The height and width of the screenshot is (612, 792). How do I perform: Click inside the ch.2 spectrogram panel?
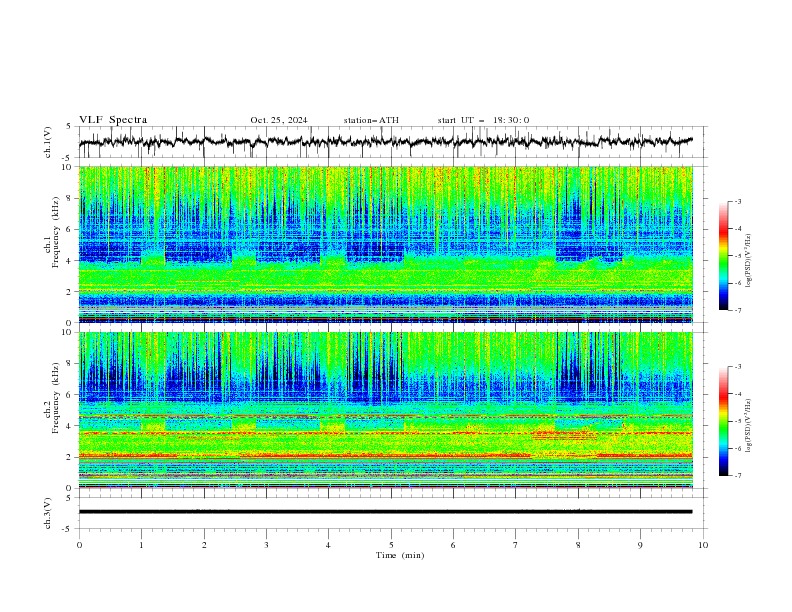click(x=386, y=410)
